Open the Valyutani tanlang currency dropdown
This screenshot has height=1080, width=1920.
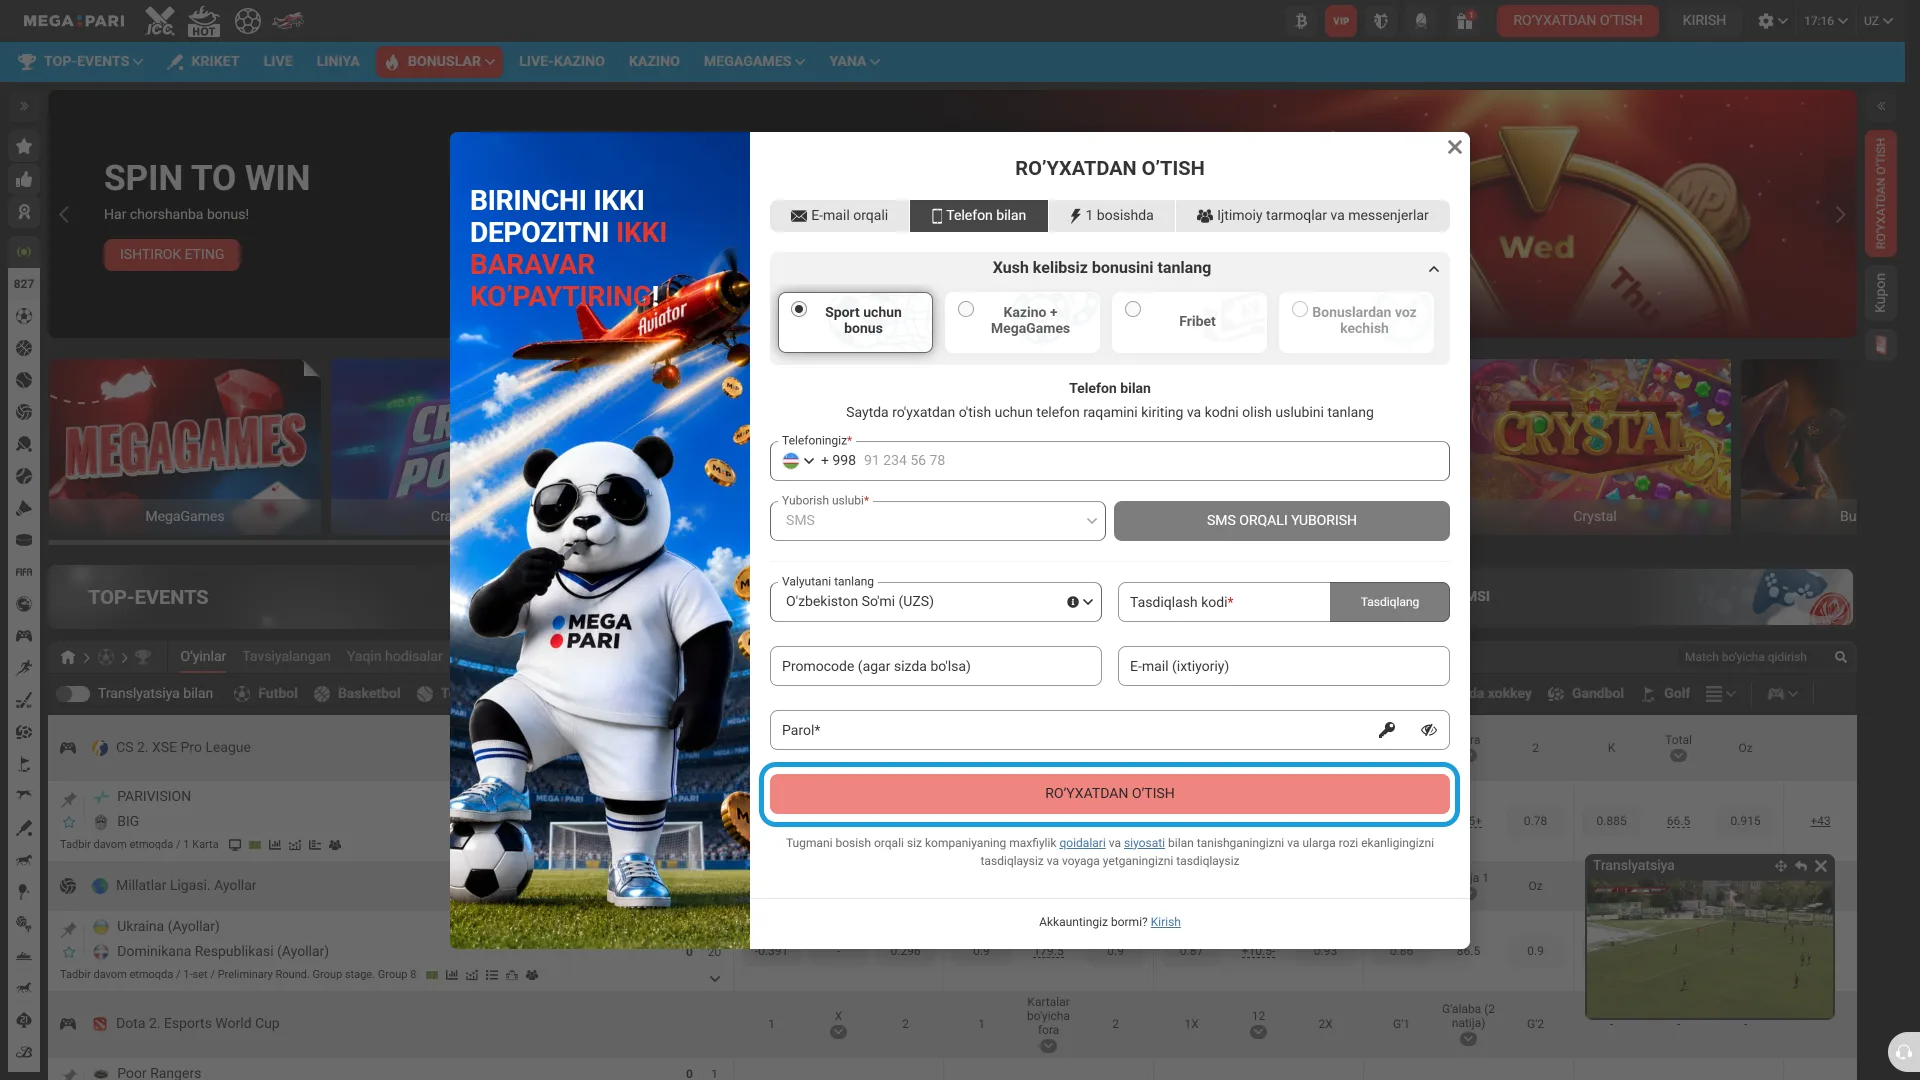tap(935, 602)
